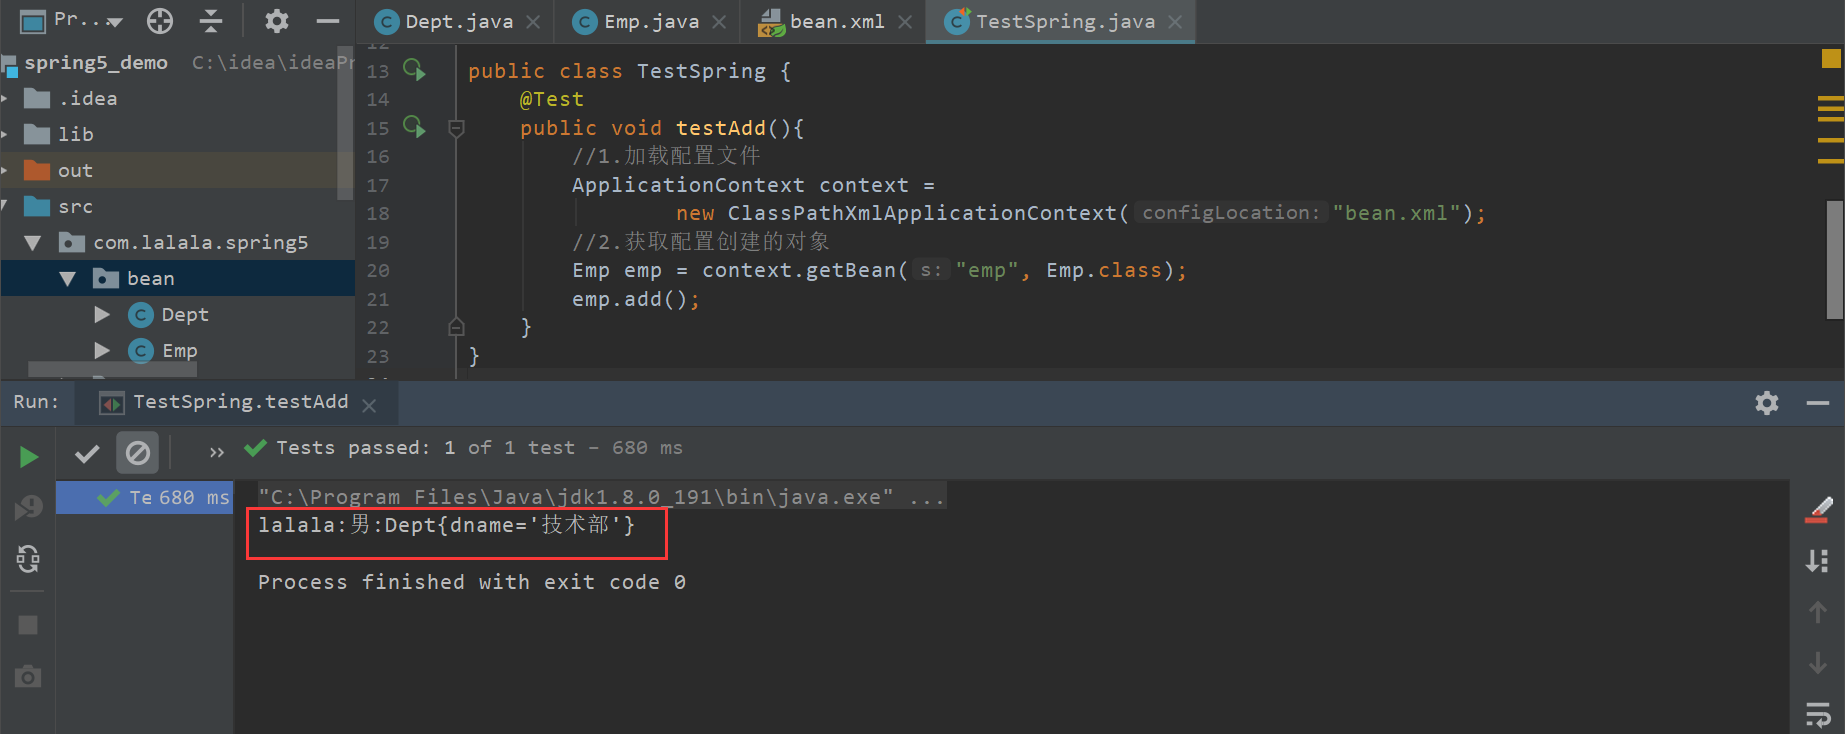The width and height of the screenshot is (1845, 734).
Task: Close the bean.xml editor tab
Action: [x=905, y=22]
